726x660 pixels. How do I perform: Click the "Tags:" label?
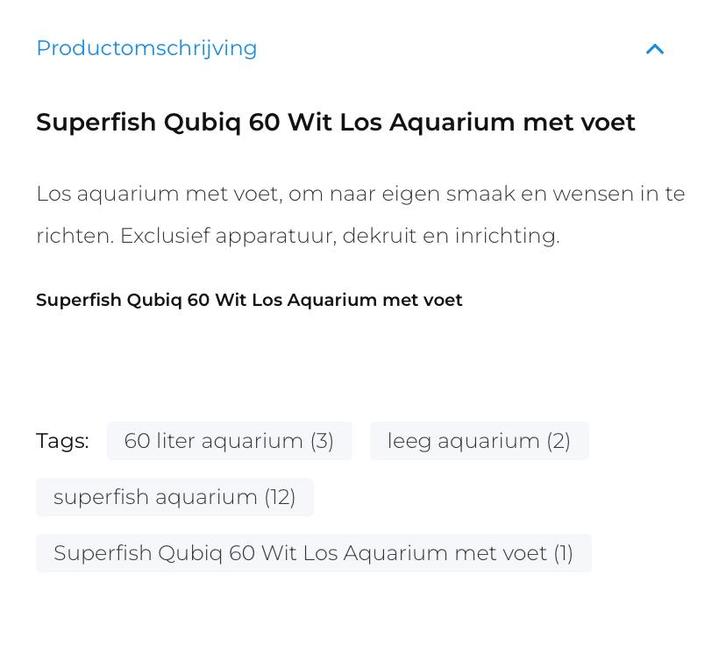coord(62,441)
